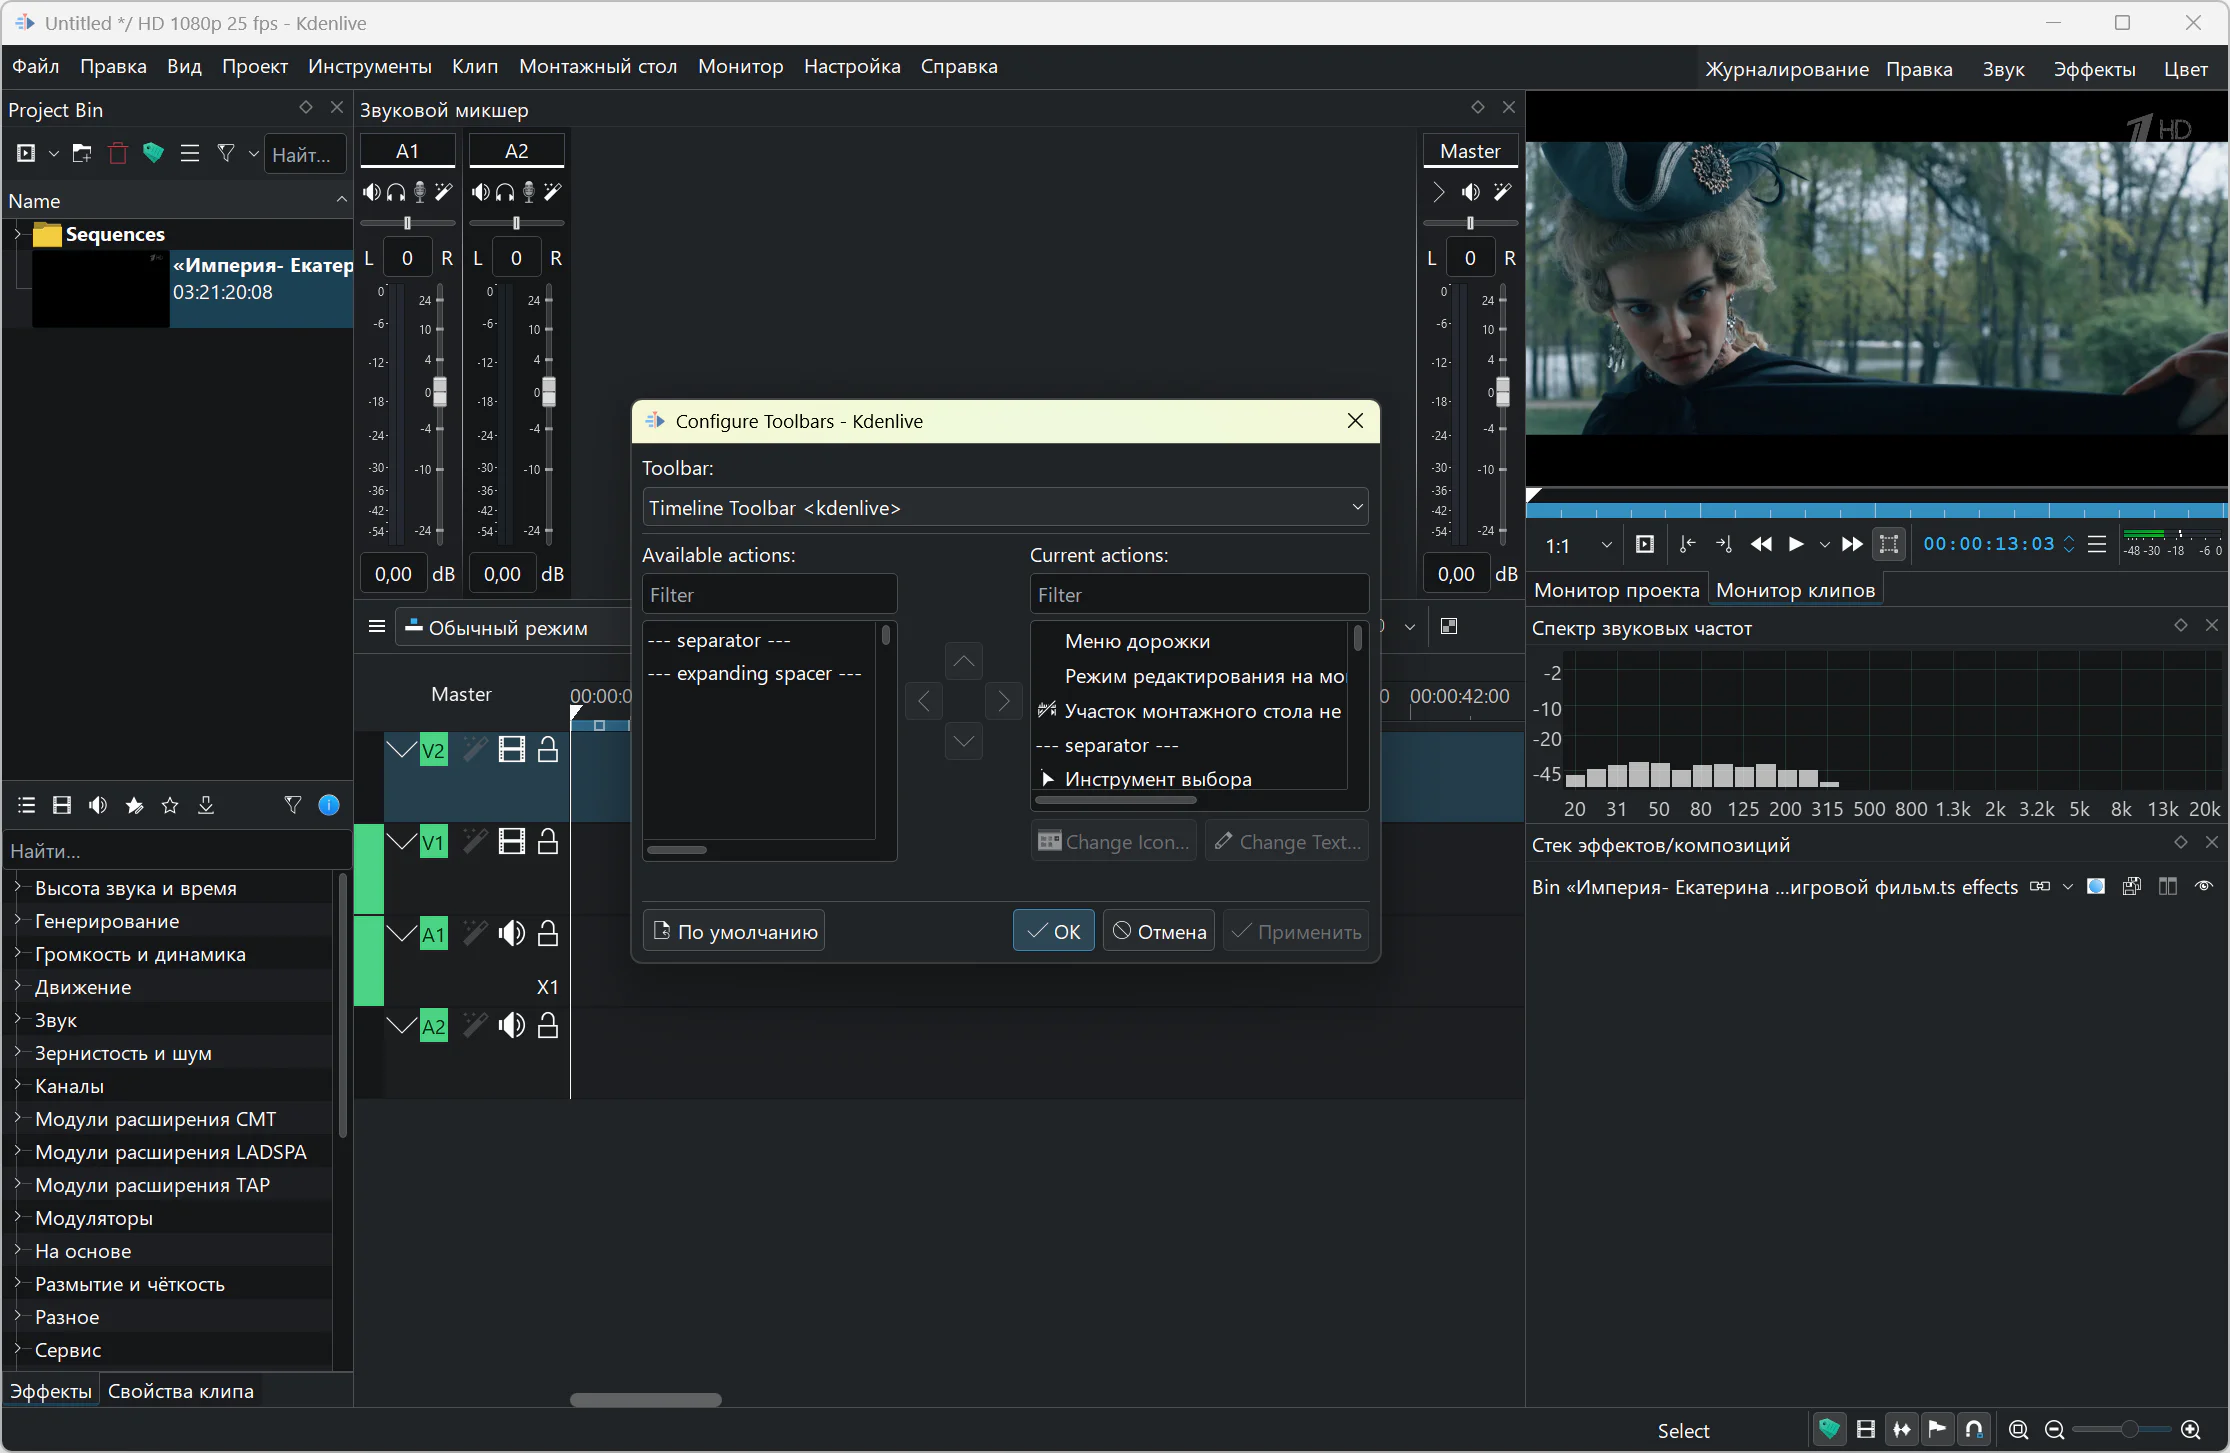Image resolution: width=2230 pixels, height=1453 pixels.
Task: Mute track A1 speaker icon
Action: (512, 934)
